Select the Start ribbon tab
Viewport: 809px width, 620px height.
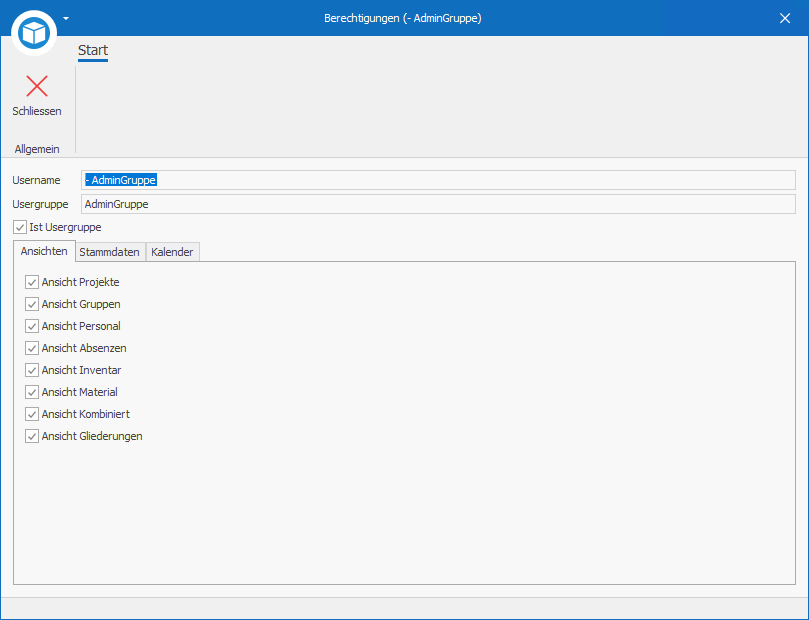coord(93,51)
